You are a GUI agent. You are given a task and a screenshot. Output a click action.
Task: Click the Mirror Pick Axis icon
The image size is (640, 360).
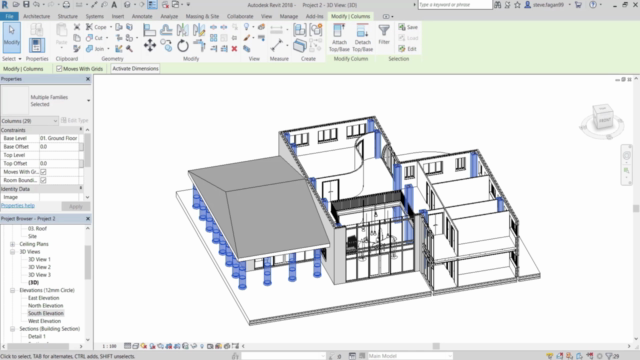183,29
